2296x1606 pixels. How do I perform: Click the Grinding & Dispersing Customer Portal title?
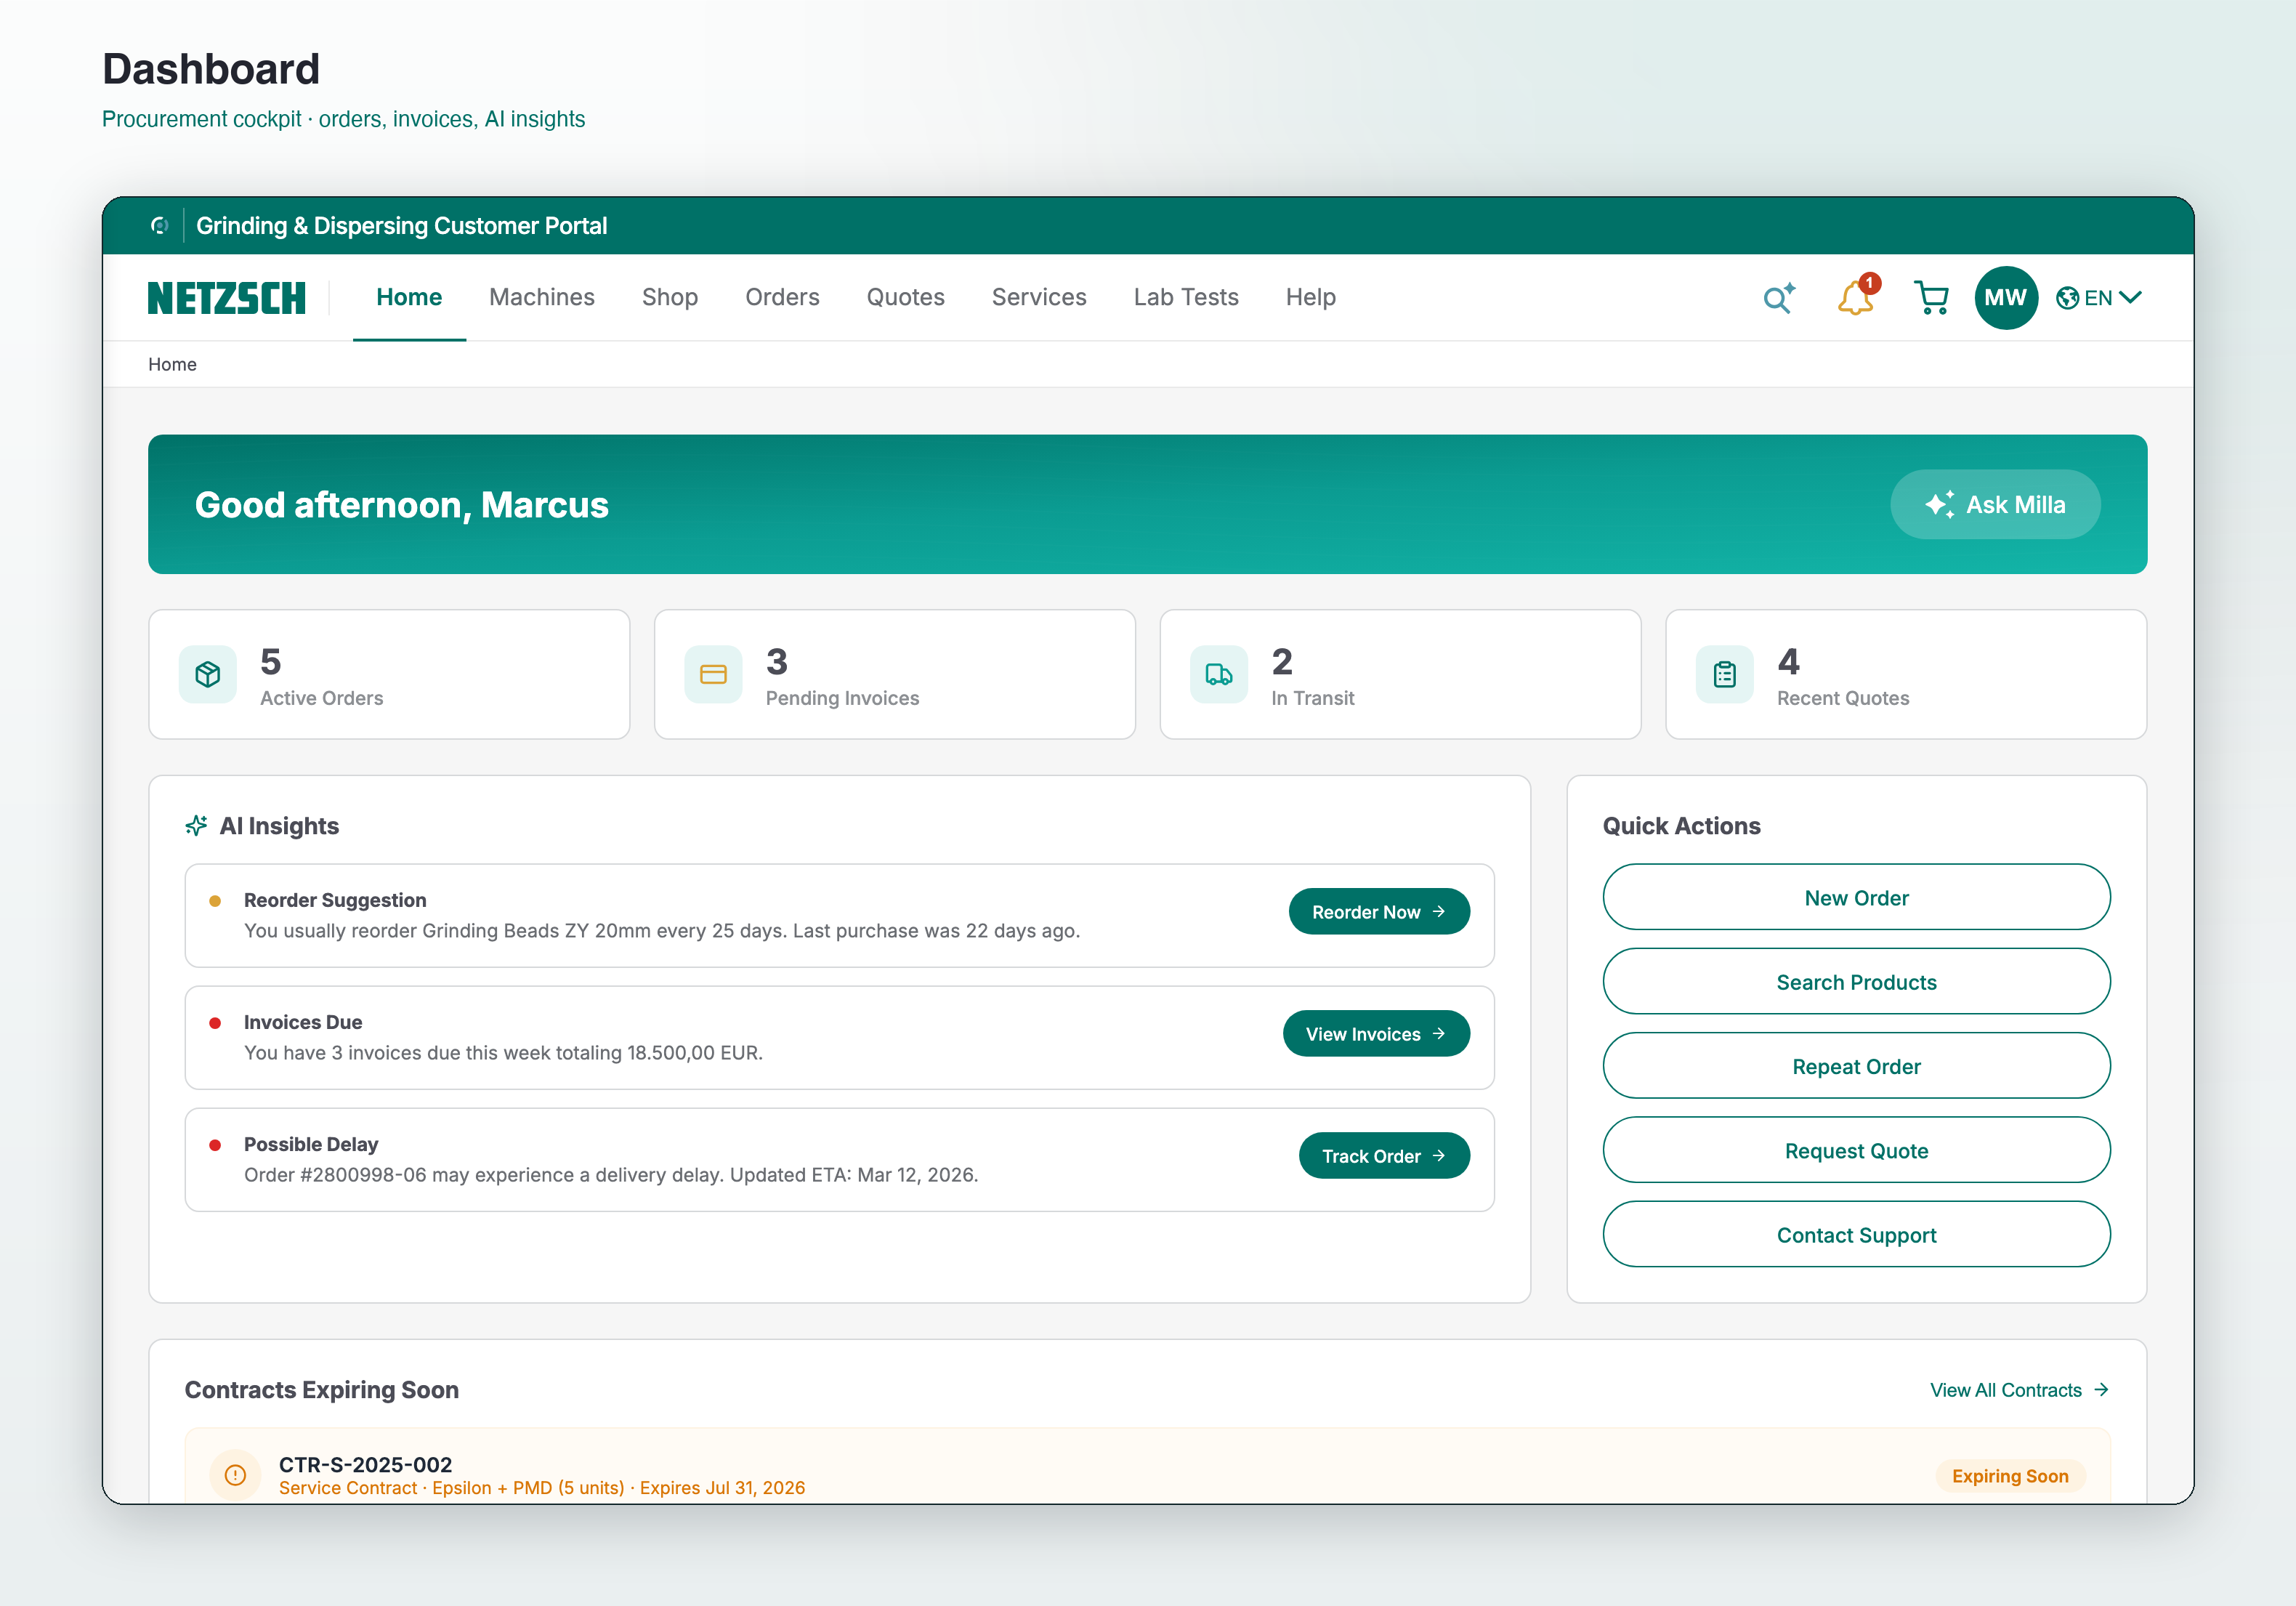coord(401,226)
